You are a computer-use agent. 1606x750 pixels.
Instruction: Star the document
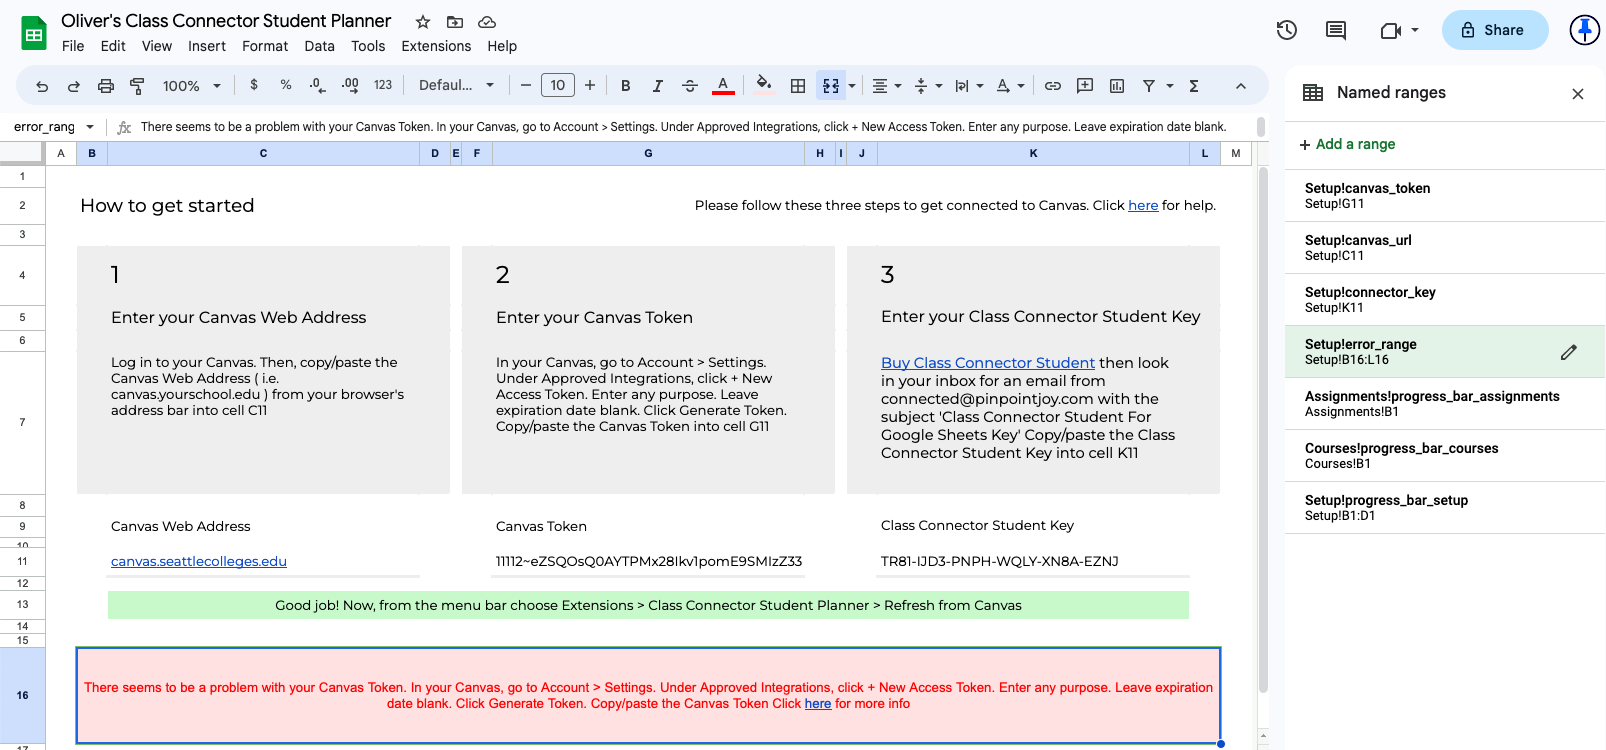click(423, 22)
